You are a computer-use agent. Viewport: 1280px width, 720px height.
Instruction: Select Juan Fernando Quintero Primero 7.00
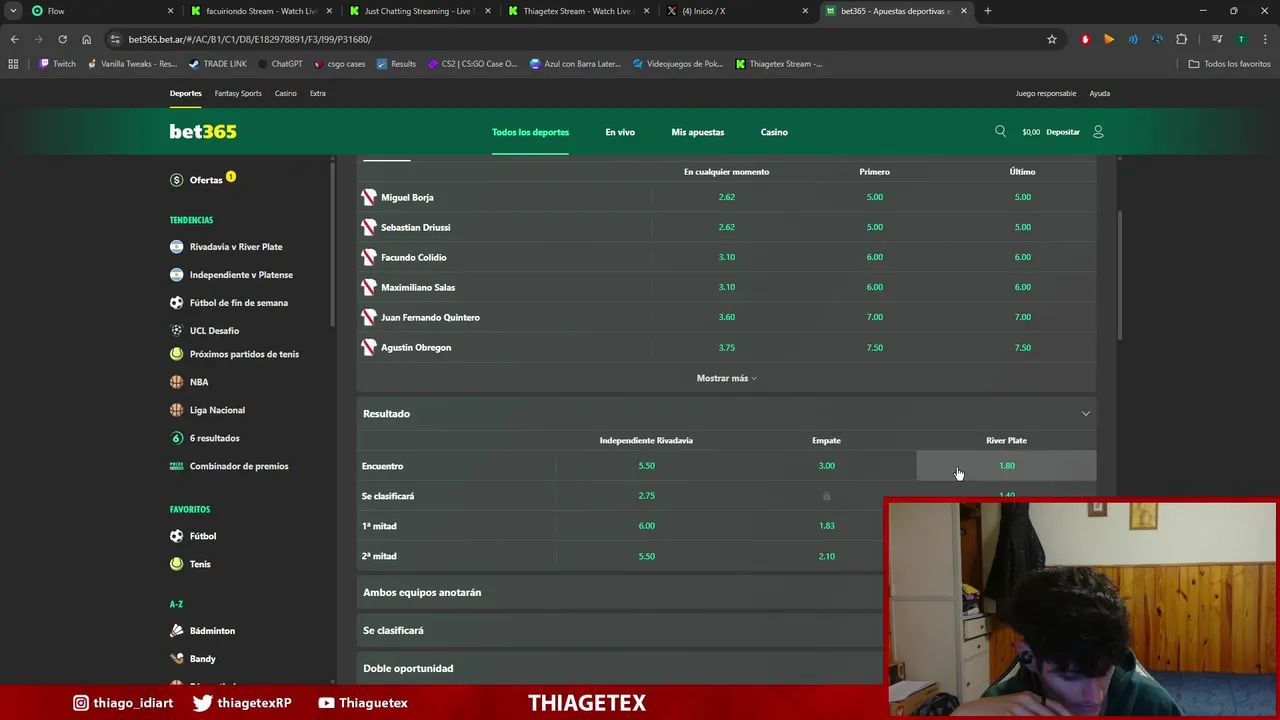874,317
